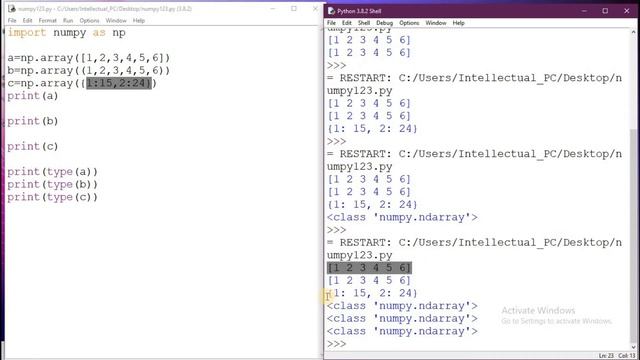Click line 'b=np.array((1,2,3,4,5,6))'
Screen dimensions: 640x360
click(x=89, y=71)
